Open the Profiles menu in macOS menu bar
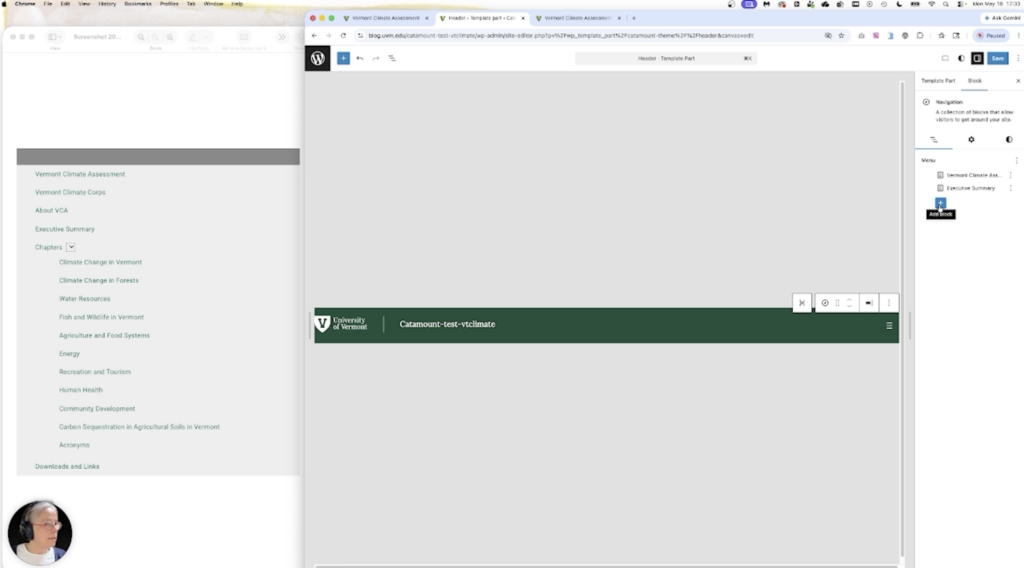Screen dimensions: 1024x568 click(x=169, y=4)
